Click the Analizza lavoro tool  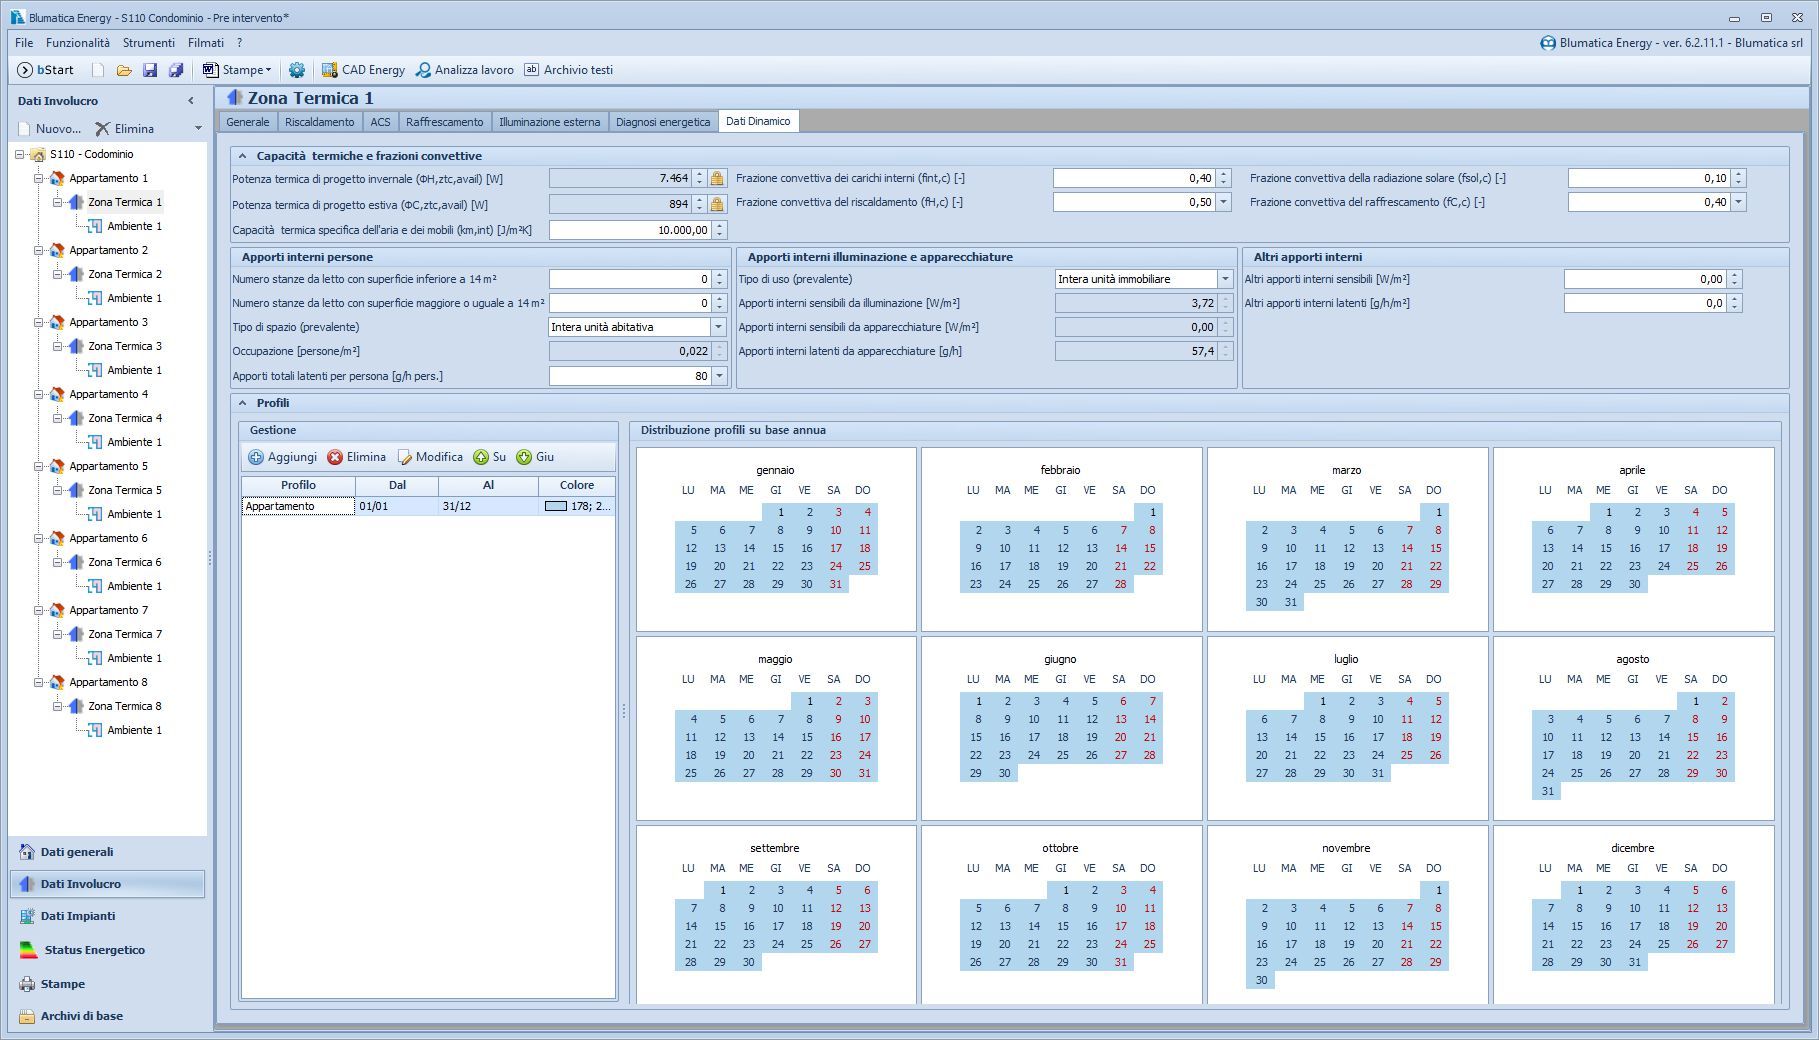(465, 70)
